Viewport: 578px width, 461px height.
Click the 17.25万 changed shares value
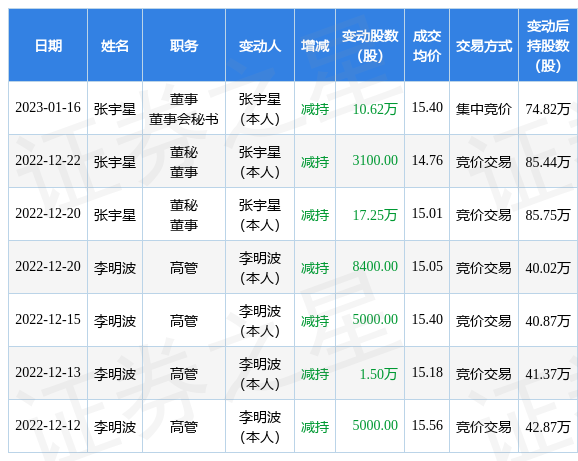[375, 215]
